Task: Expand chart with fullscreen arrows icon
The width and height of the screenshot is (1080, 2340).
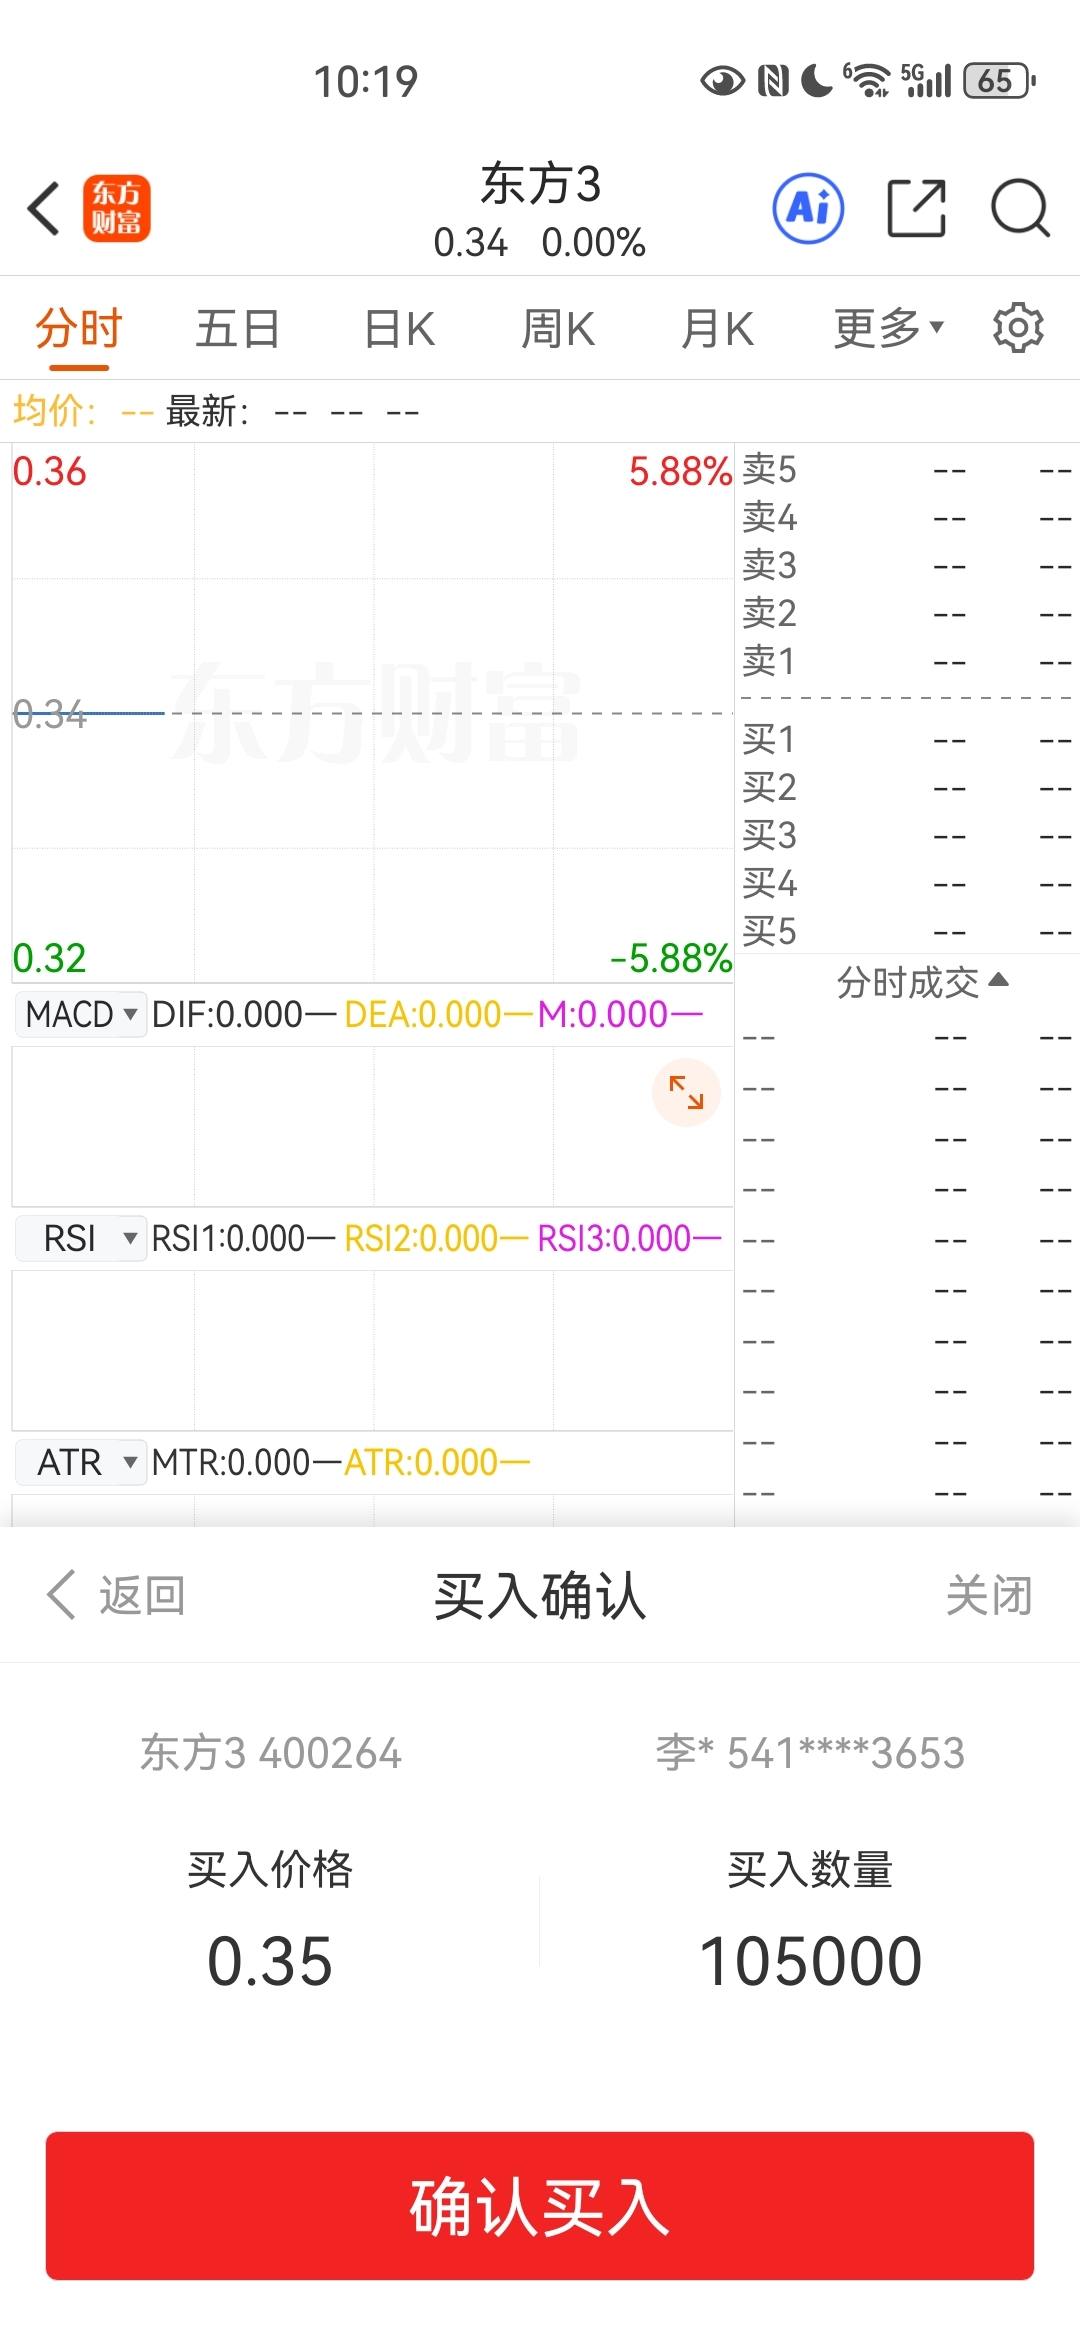Action: [686, 1092]
